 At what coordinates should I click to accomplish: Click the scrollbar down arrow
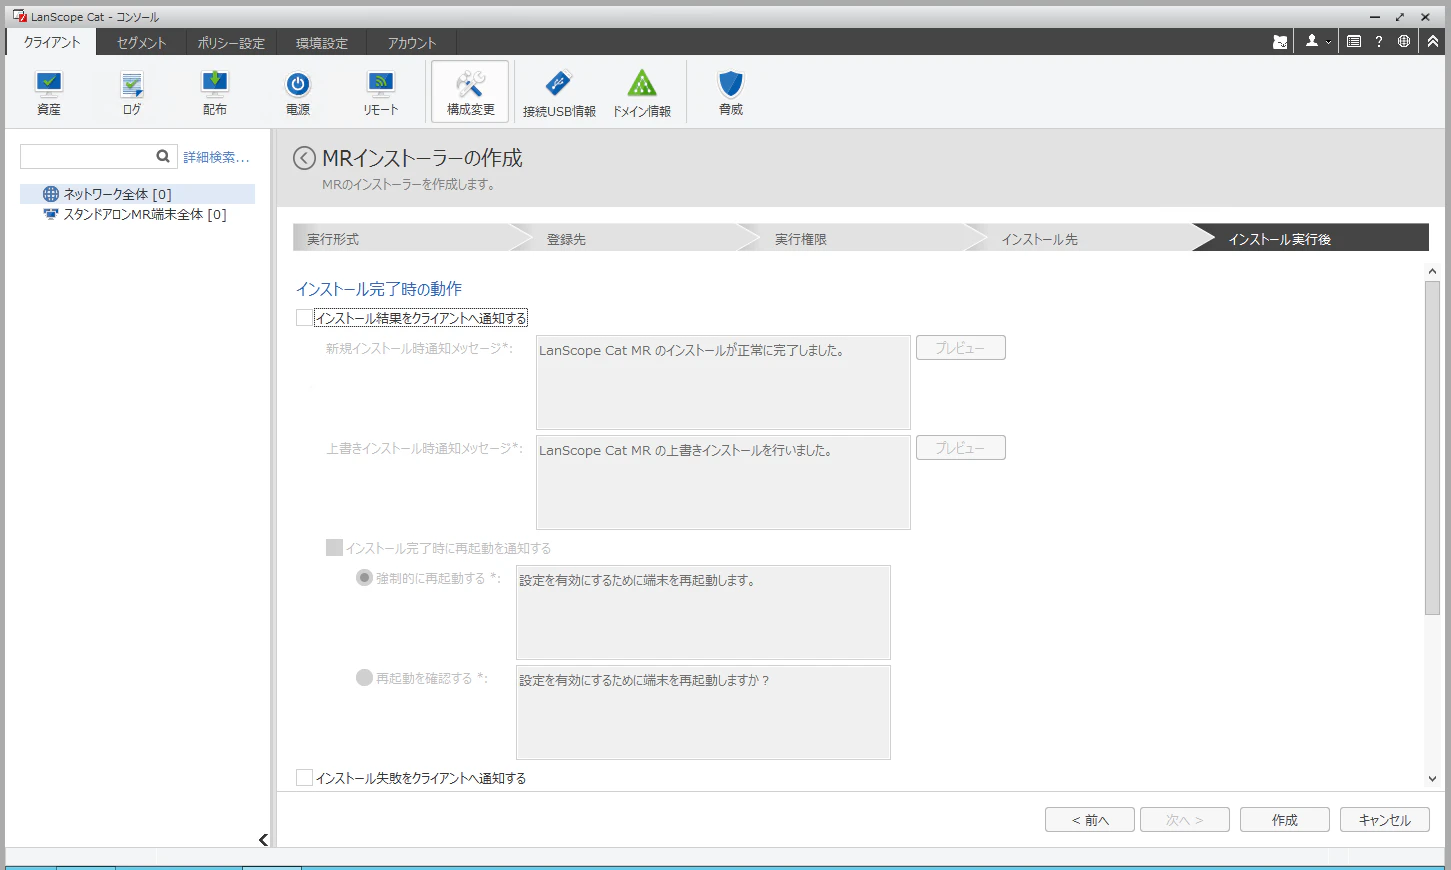pyautogui.click(x=1432, y=779)
